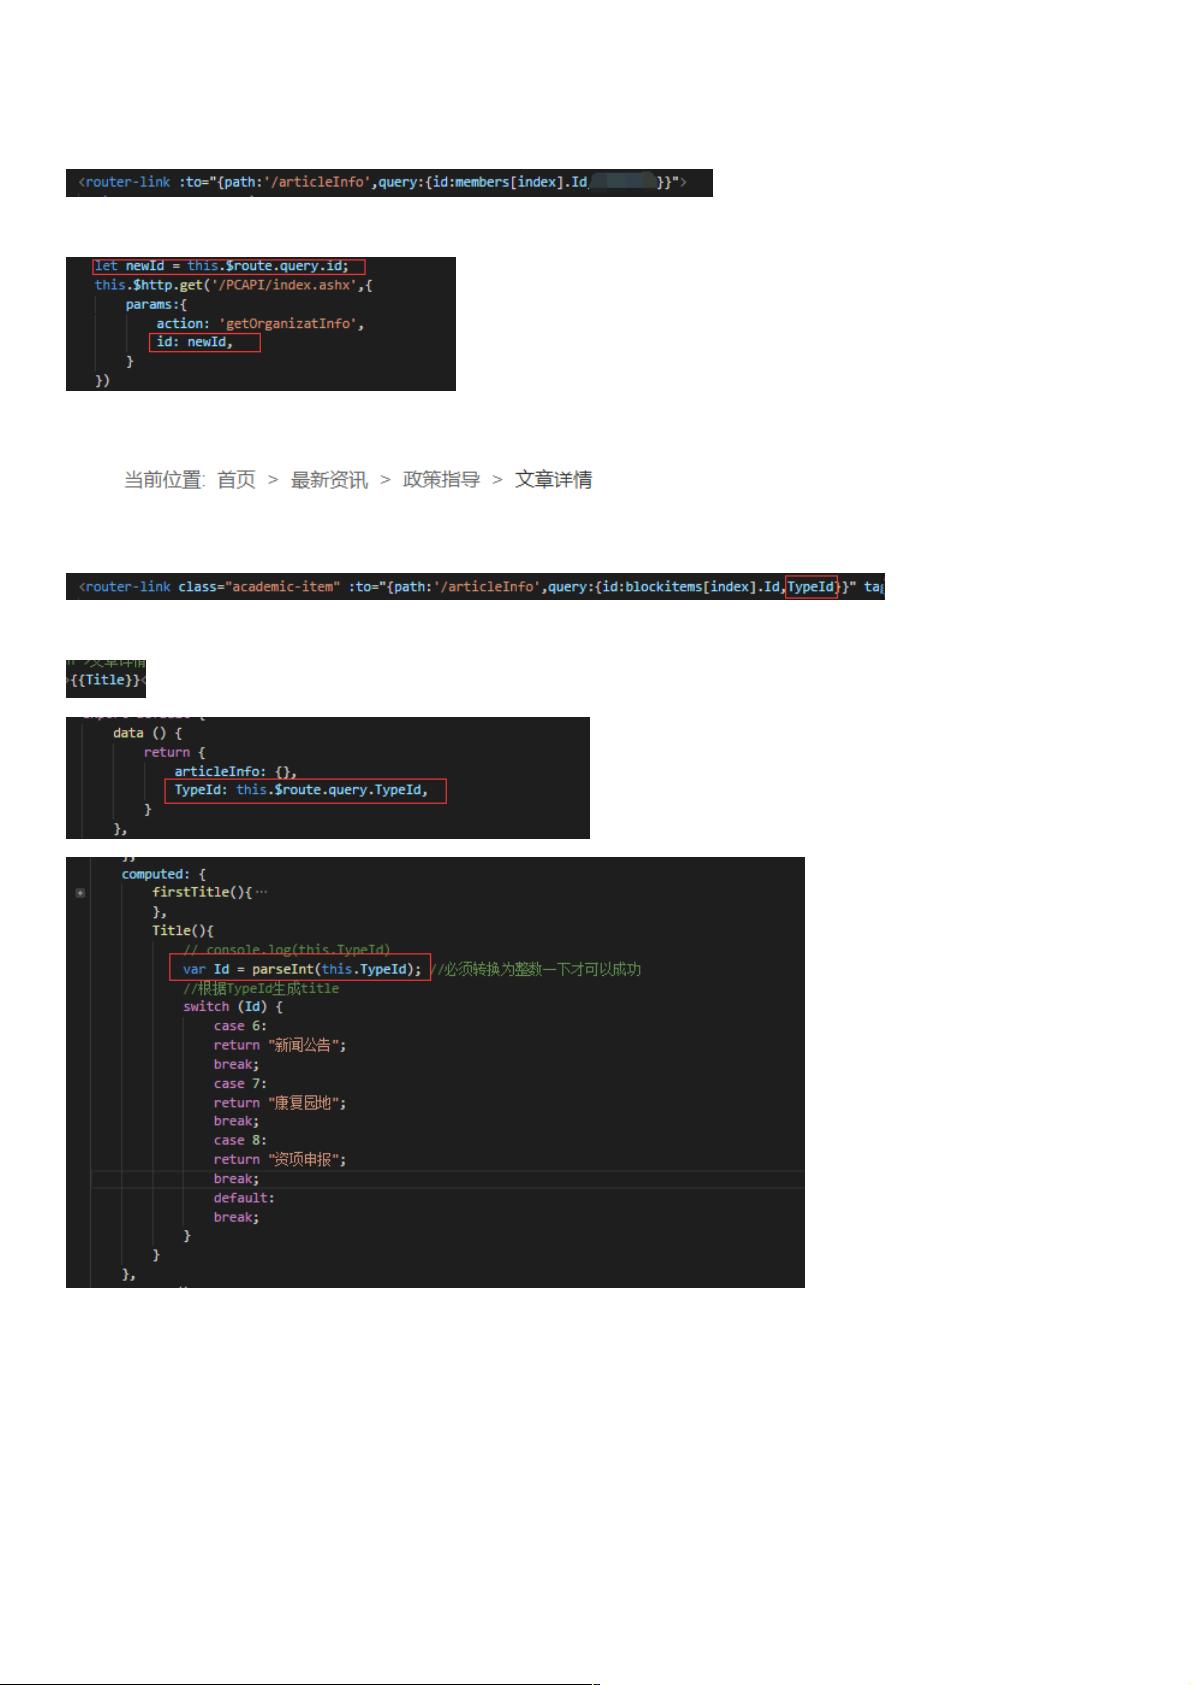The image size is (1191, 1685).
Task: Click the red-boxed TypeId in router-link
Action: (811, 587)
